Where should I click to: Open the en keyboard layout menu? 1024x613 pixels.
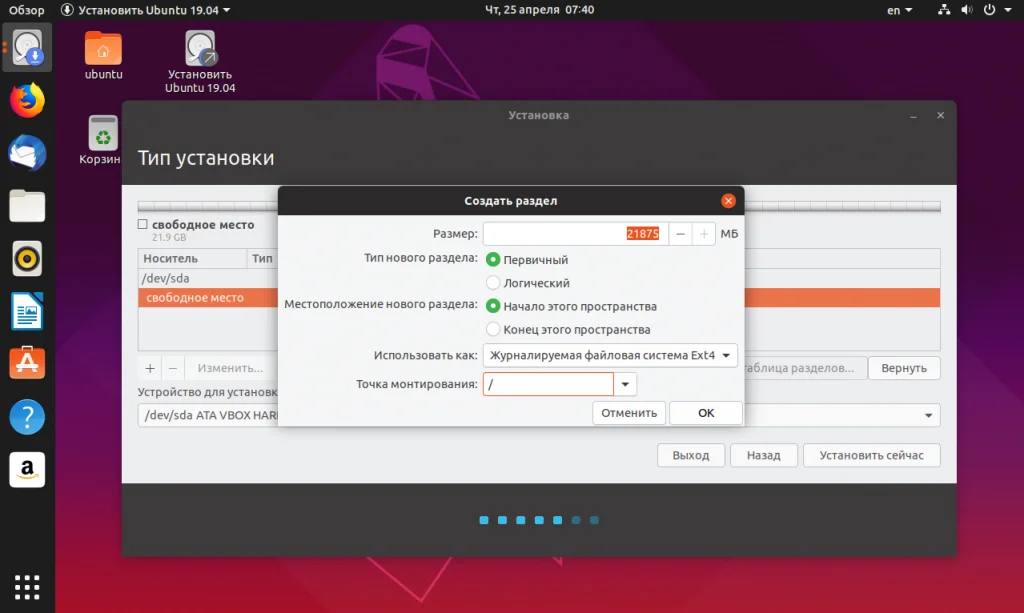(x=899, y=10)
